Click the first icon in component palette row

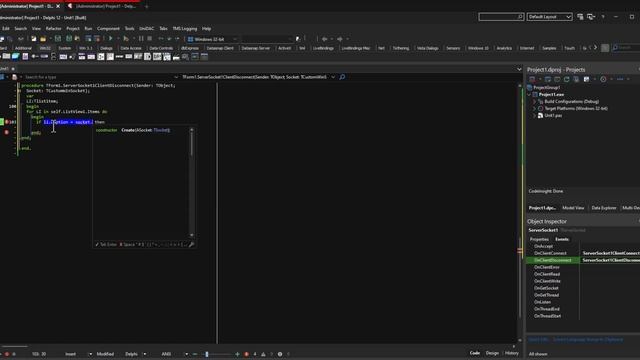pos(7,57)
